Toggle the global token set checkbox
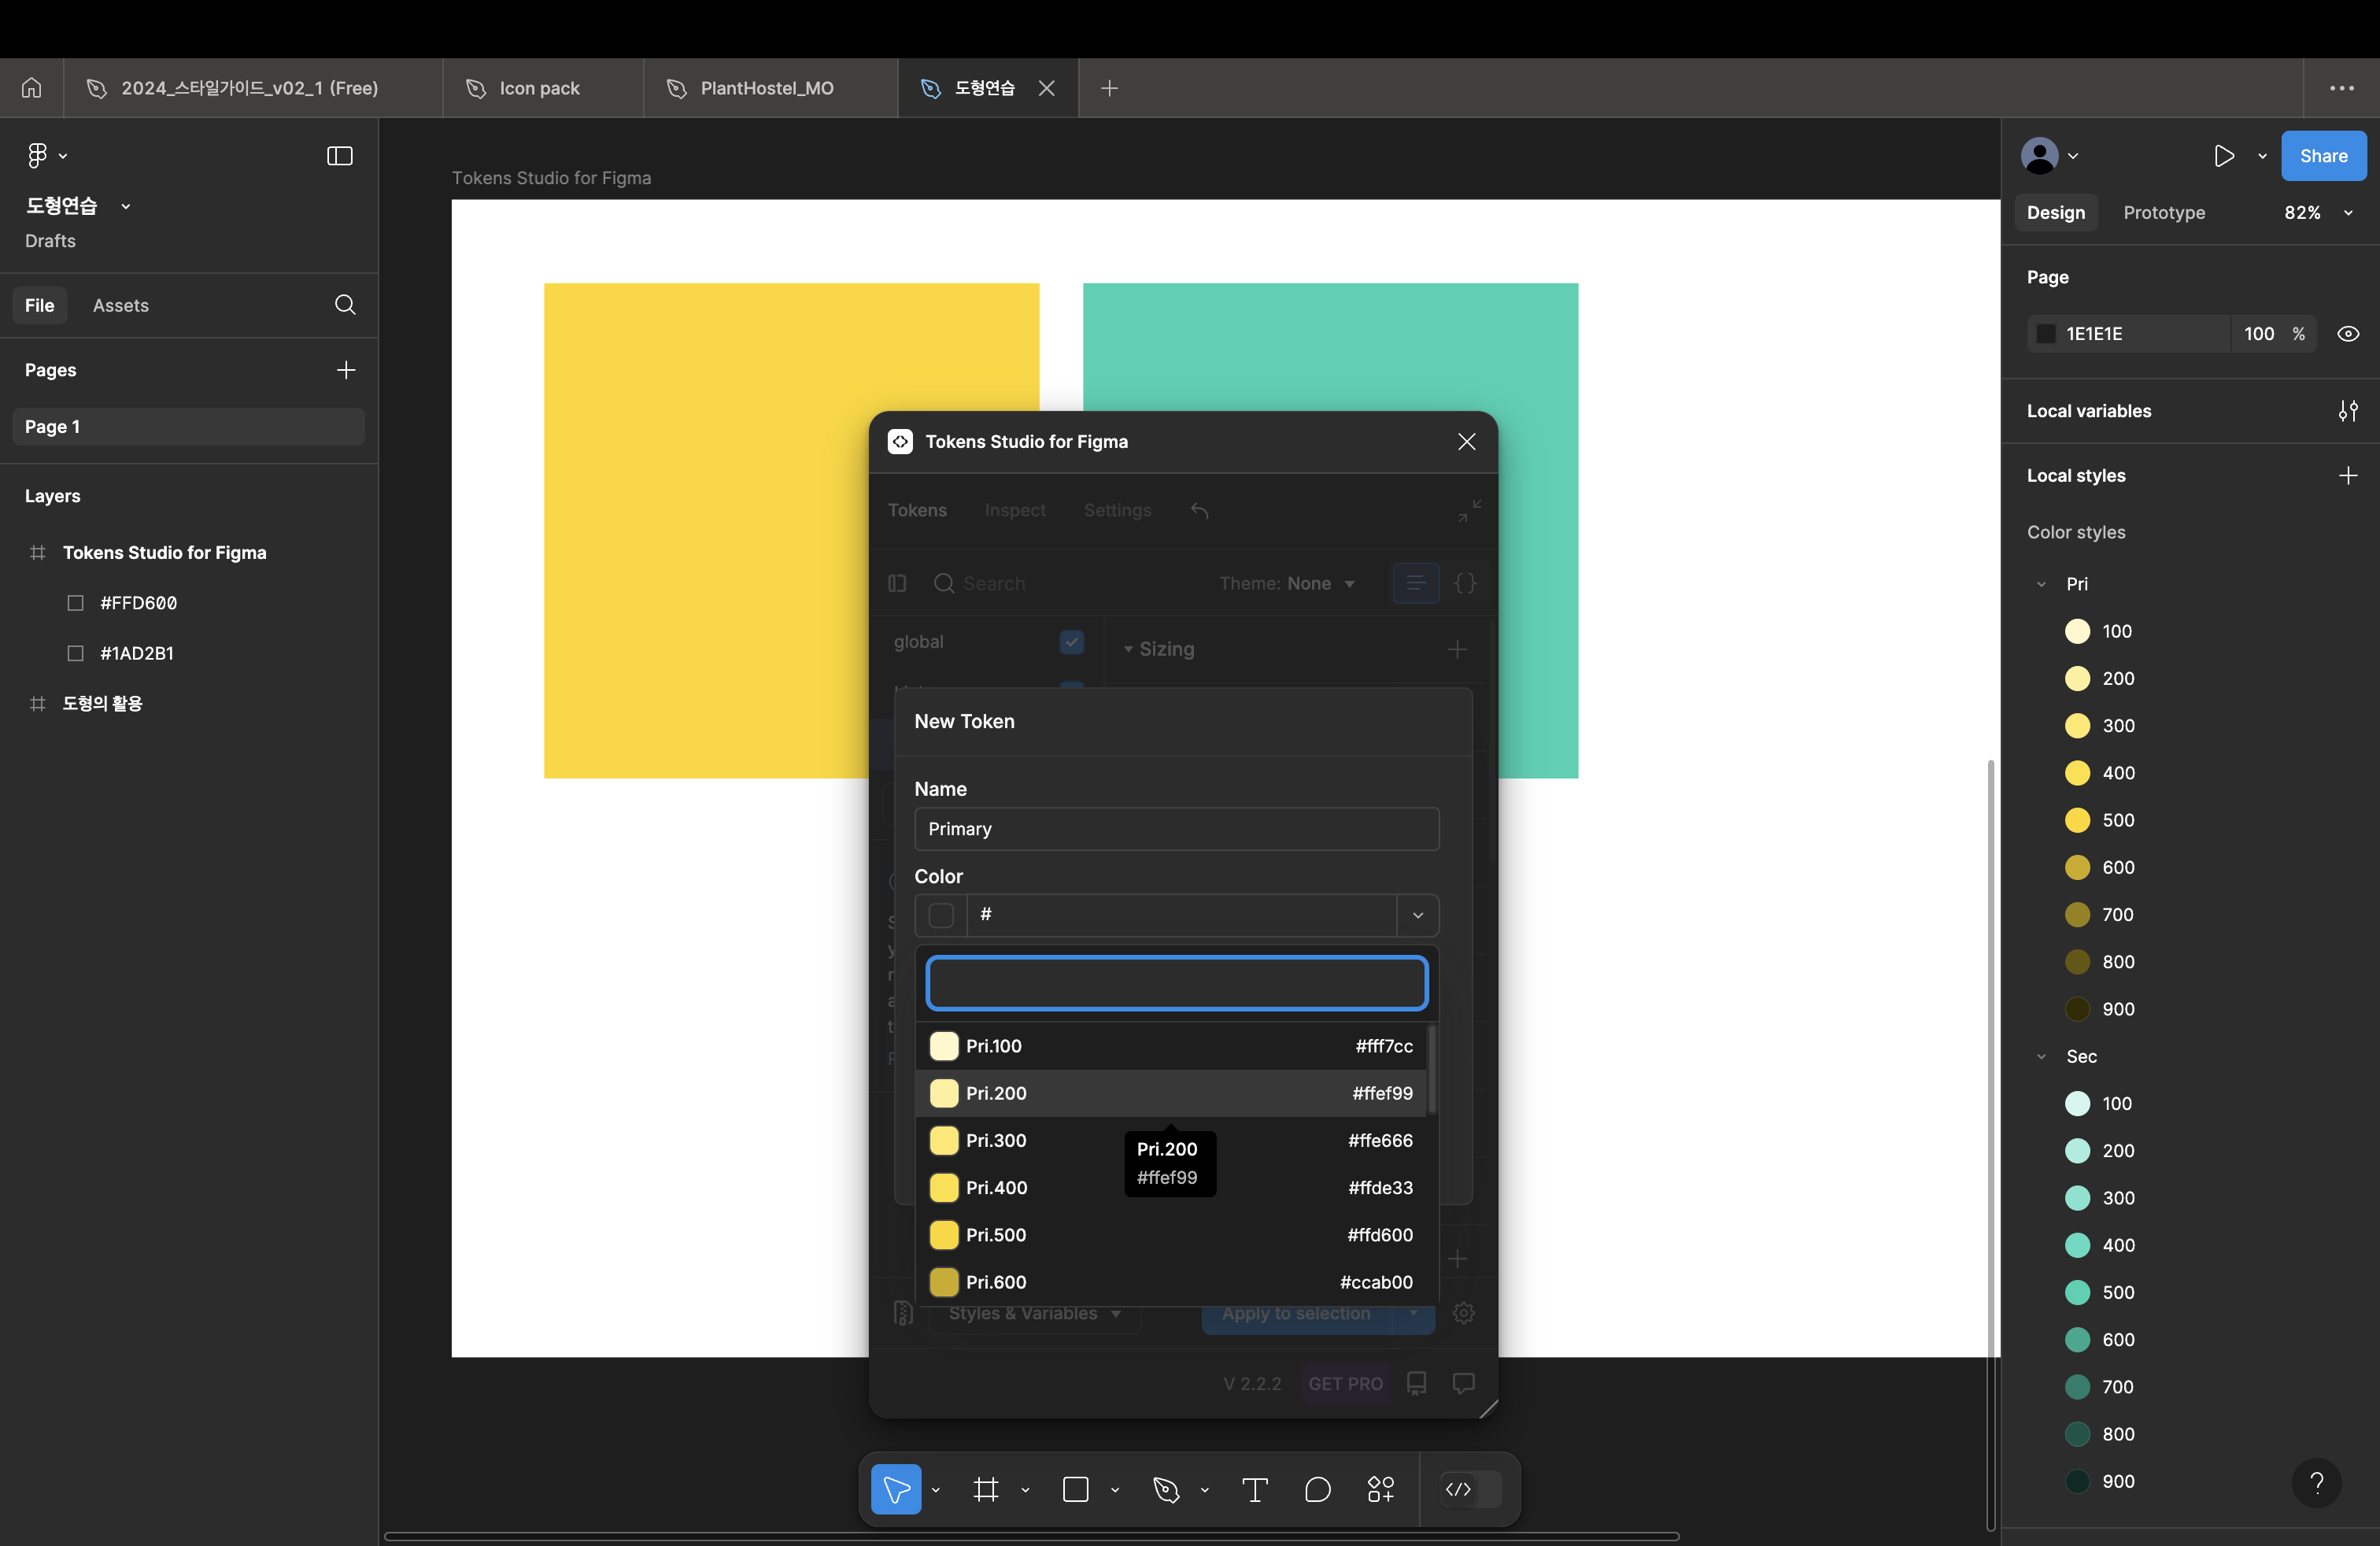The width and height of the screenshot is (2380, 1546). [x=1072, y=642]
